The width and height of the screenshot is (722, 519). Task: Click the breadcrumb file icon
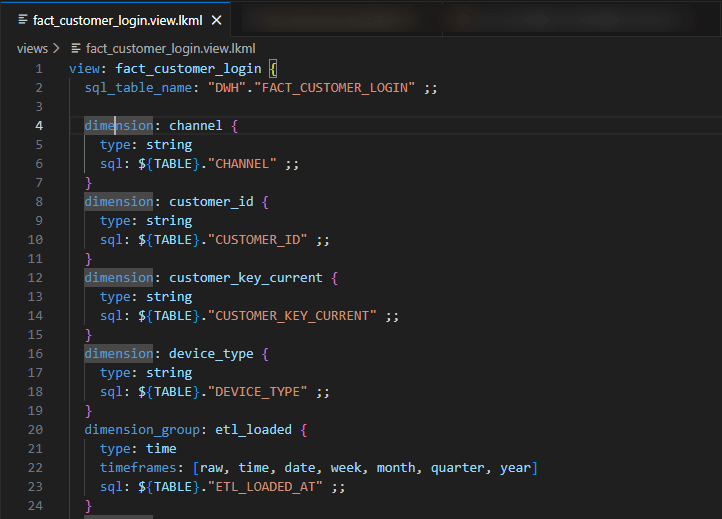pos(76,48)
